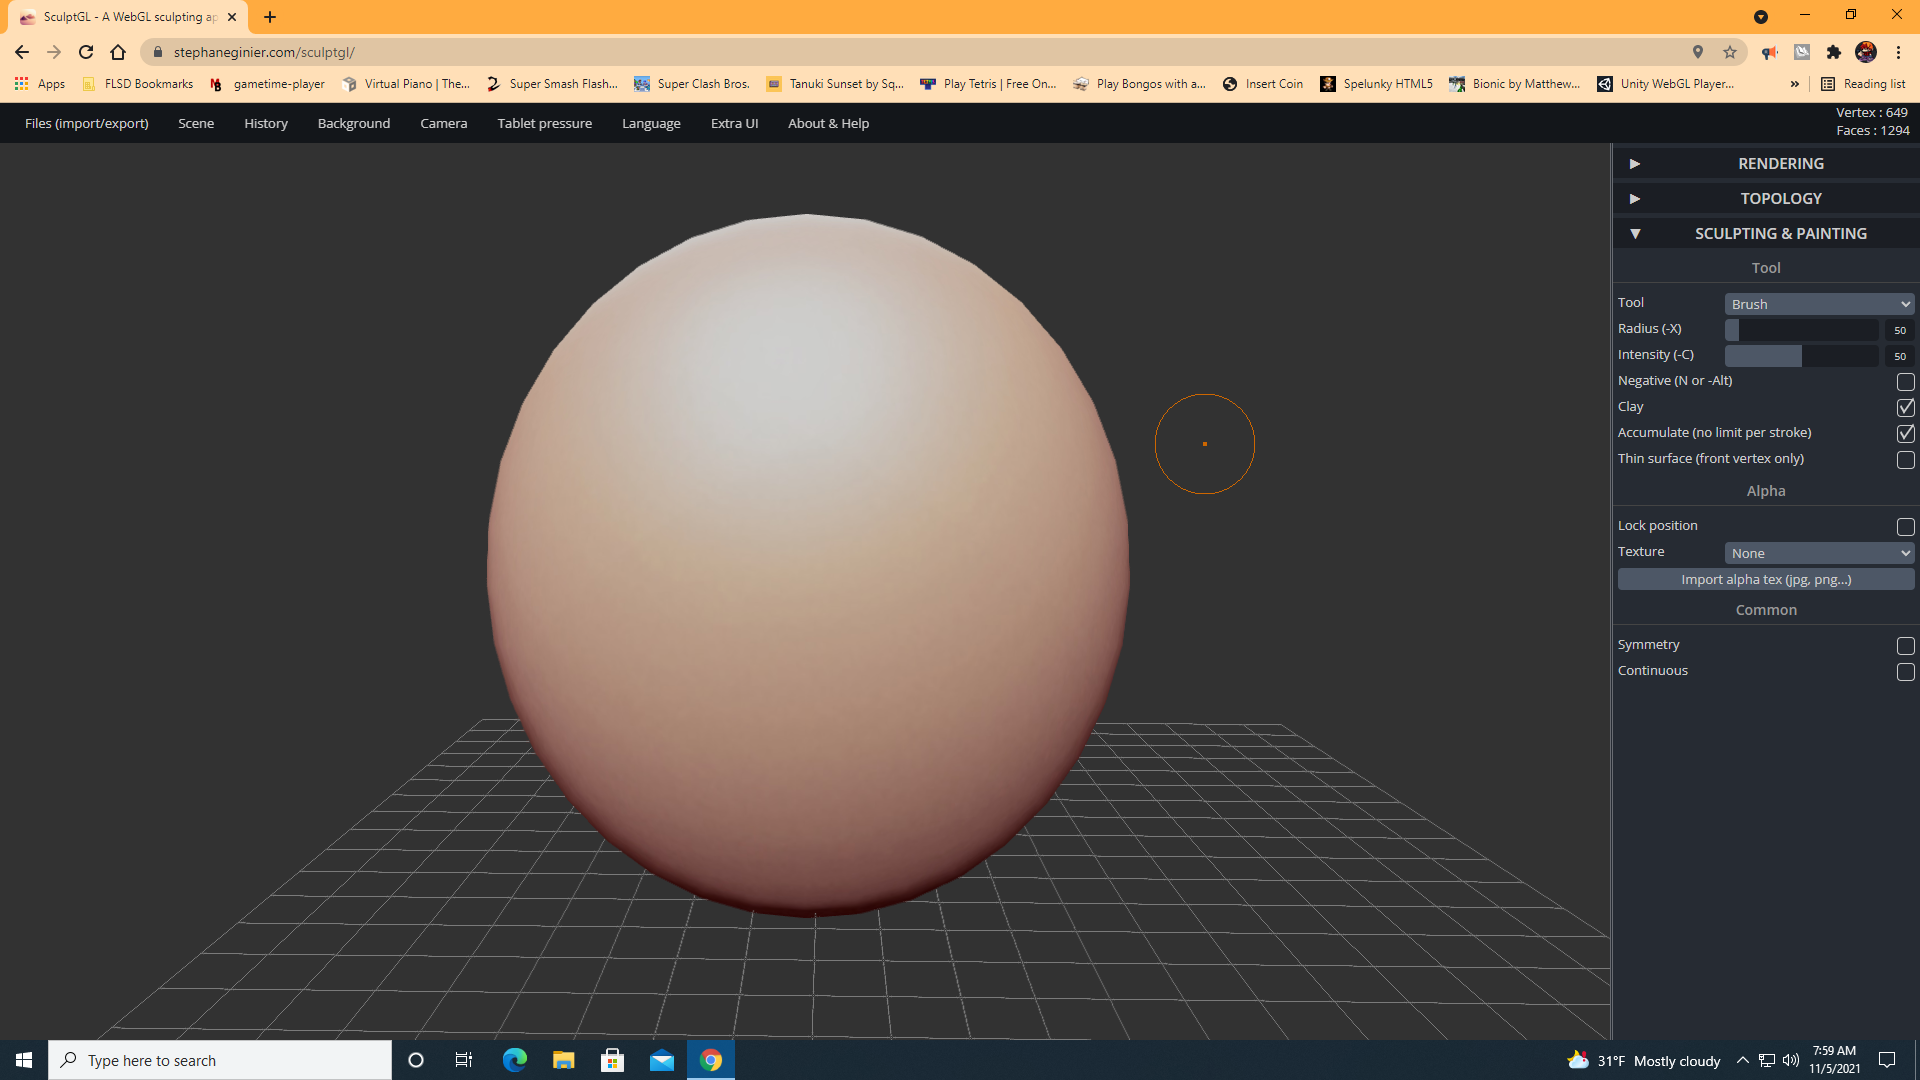Screen dimensions: 1920x1080
Task: Click the site security padlock icon
Action: (158, 52)
